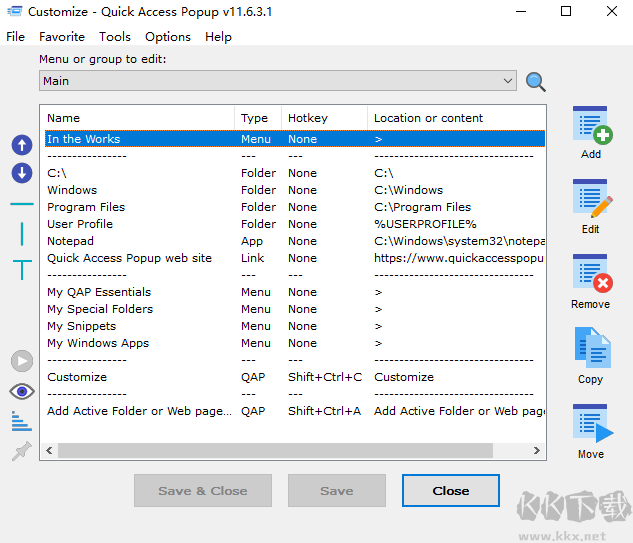Select the User Profile row
Screen dimensions: 633x543
click(x=295, y=224)
